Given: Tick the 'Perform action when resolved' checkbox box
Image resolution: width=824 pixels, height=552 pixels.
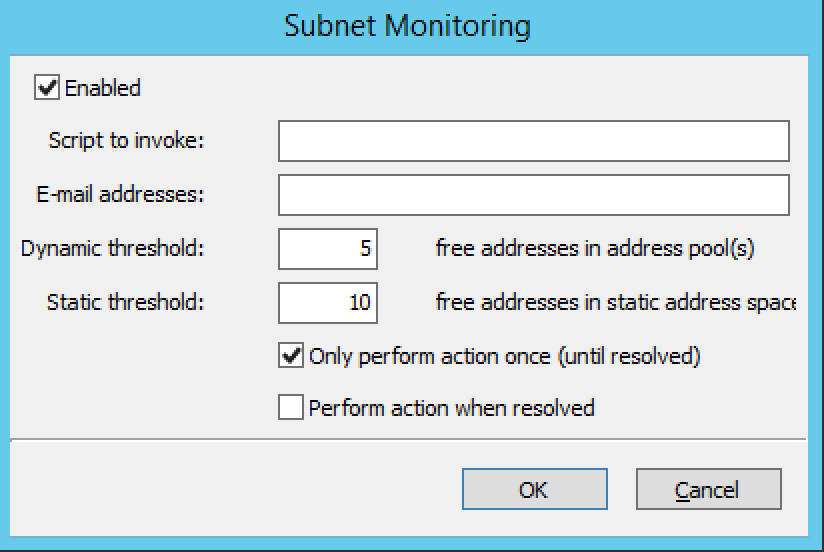Looking at the screenshot, I should (291, 408).
